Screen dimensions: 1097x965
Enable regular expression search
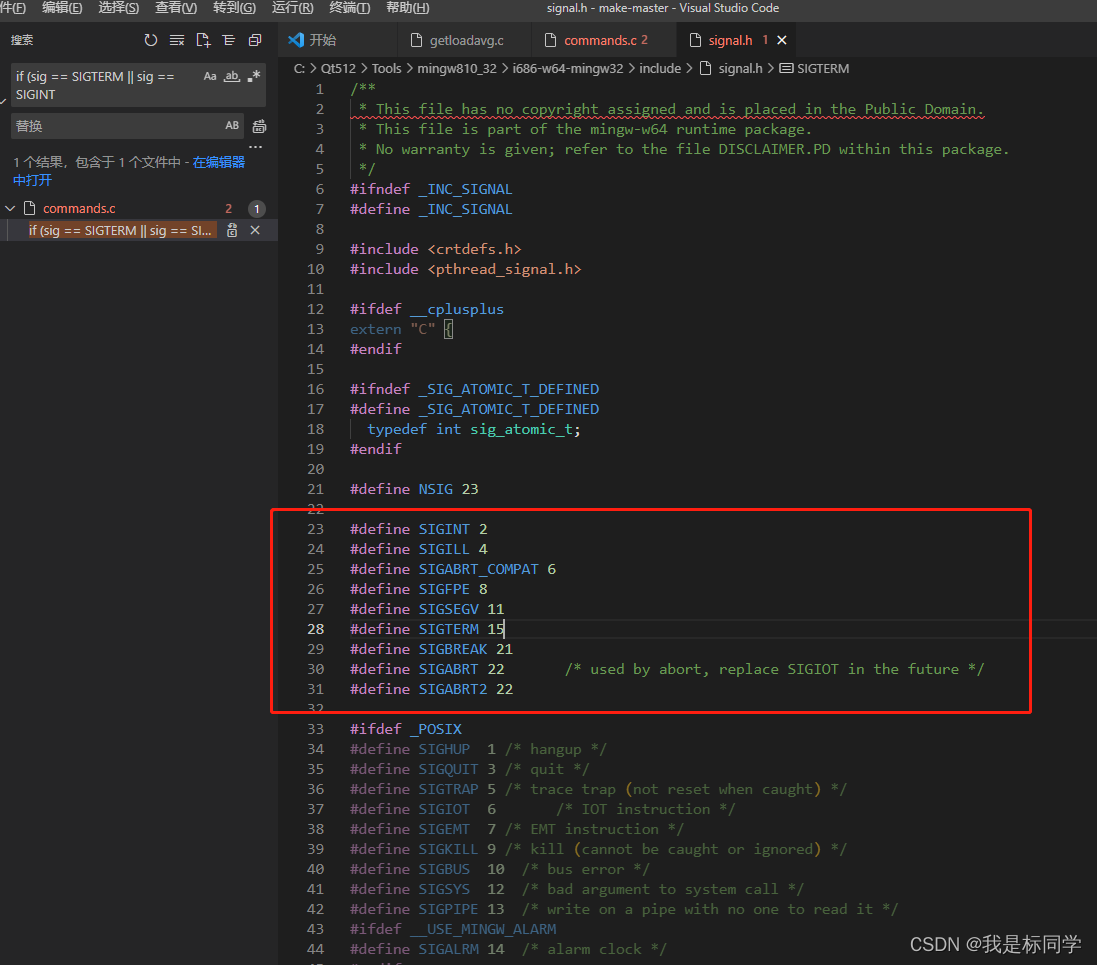point(253,76)
